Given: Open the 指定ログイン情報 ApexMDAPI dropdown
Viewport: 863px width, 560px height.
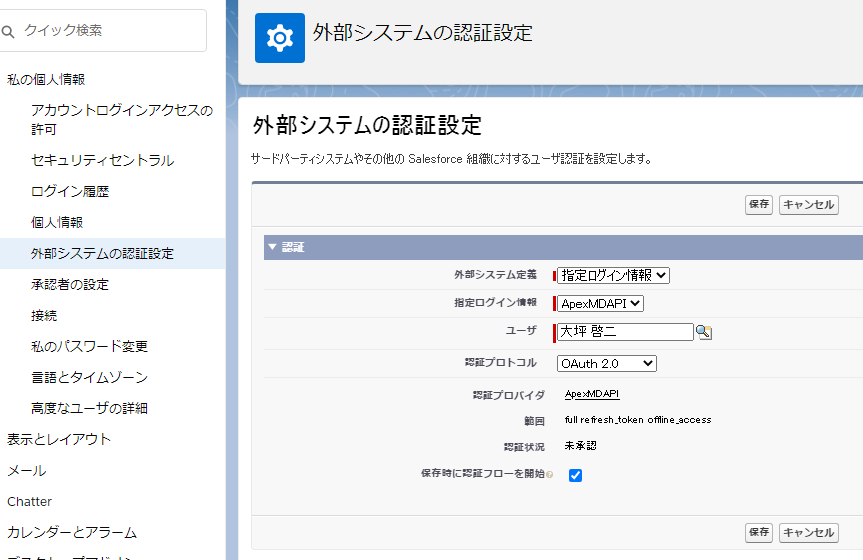Looking at the screenshot, I should [600, 303].
